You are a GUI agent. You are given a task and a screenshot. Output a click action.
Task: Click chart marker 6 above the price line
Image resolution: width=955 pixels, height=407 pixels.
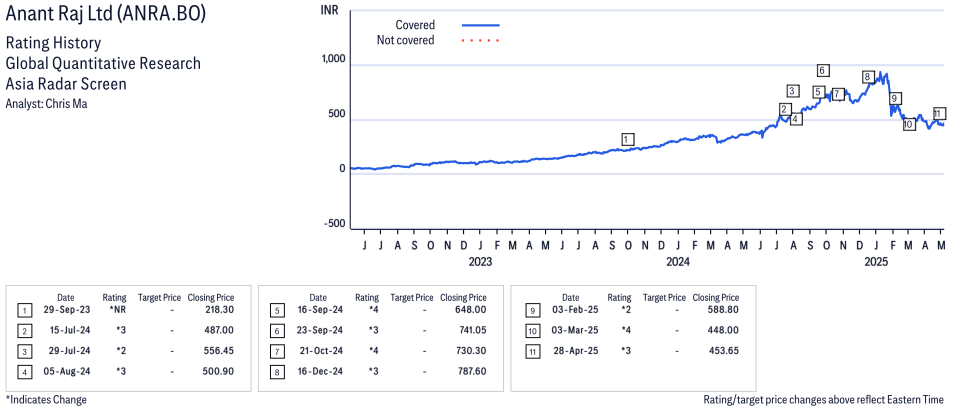pyautogui.click(x=823, y=70)
